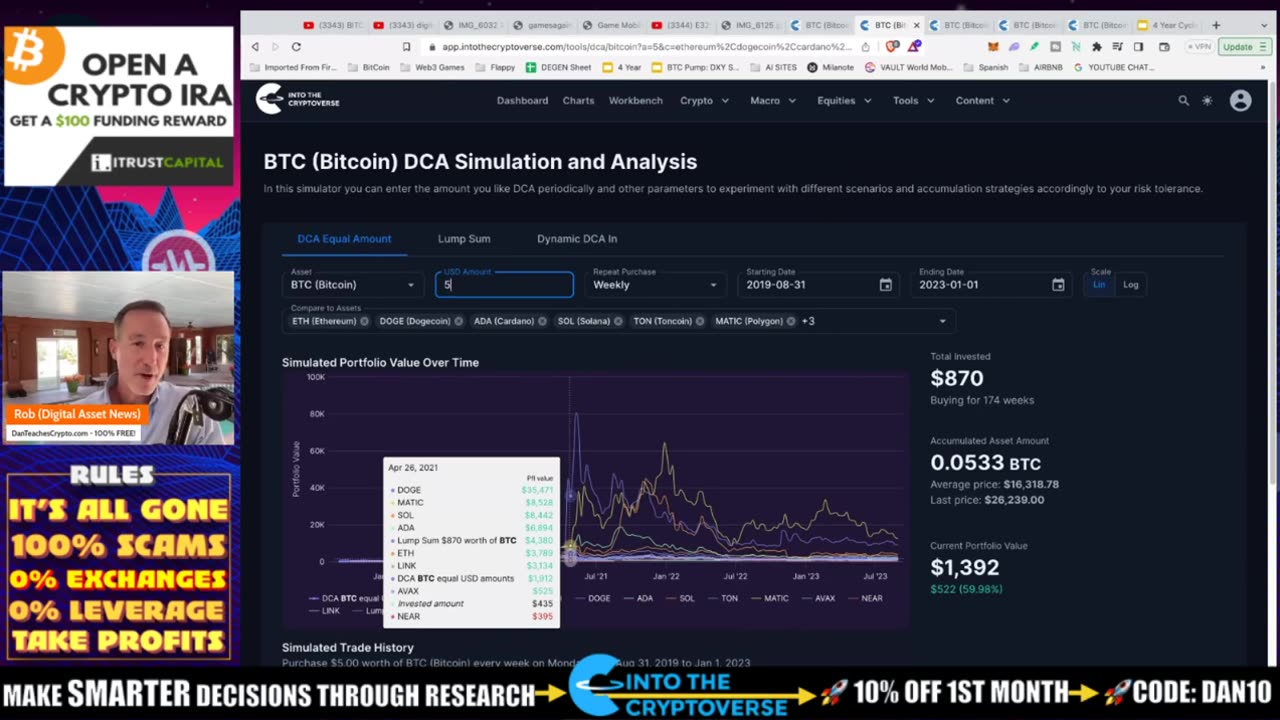The width and height of the screenshot is (1280, 720).
Task: Toggle NEAR series in chart legend
Action: (x=864, y=598)
